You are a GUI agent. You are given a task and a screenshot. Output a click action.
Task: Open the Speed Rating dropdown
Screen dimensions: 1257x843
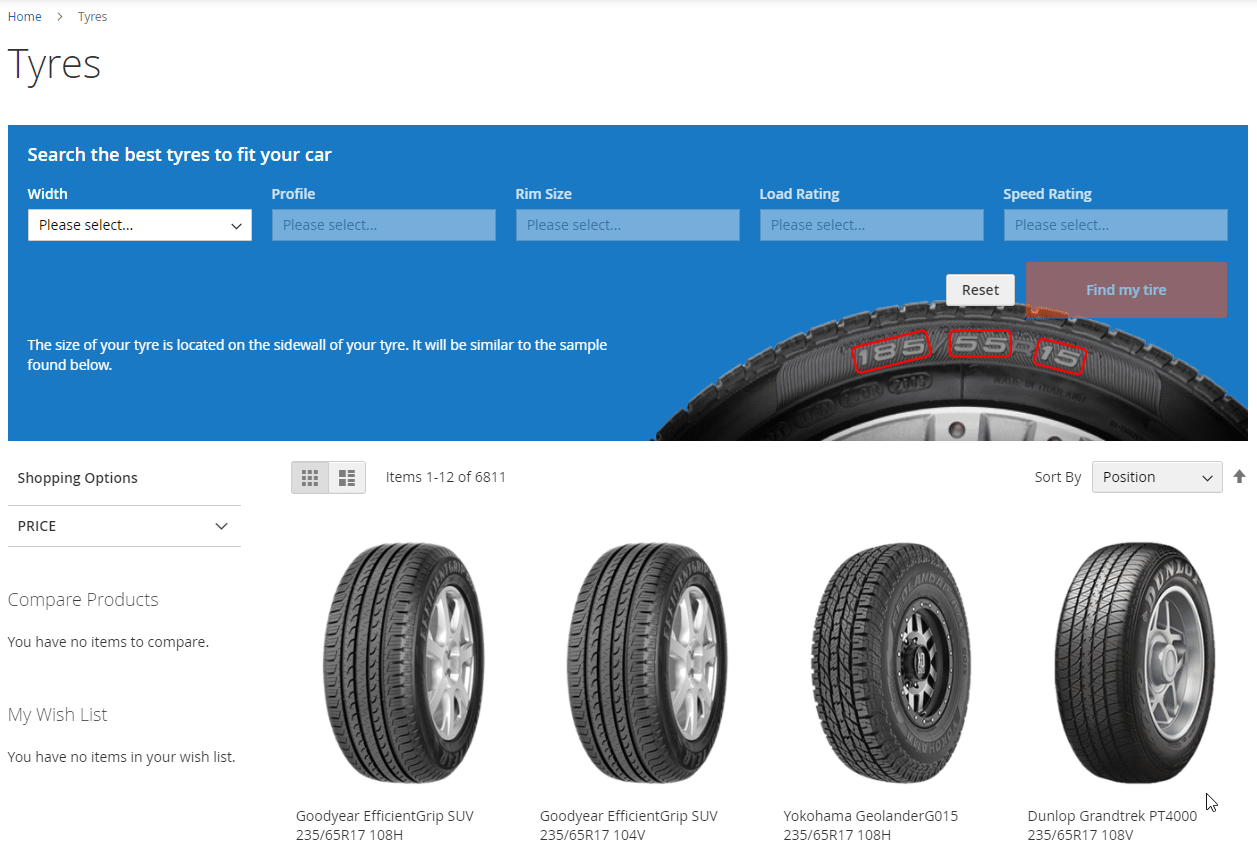tap(1116, 225)
